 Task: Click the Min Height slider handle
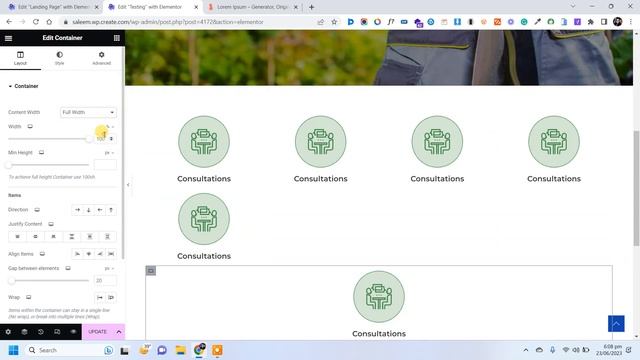point(9,165)
